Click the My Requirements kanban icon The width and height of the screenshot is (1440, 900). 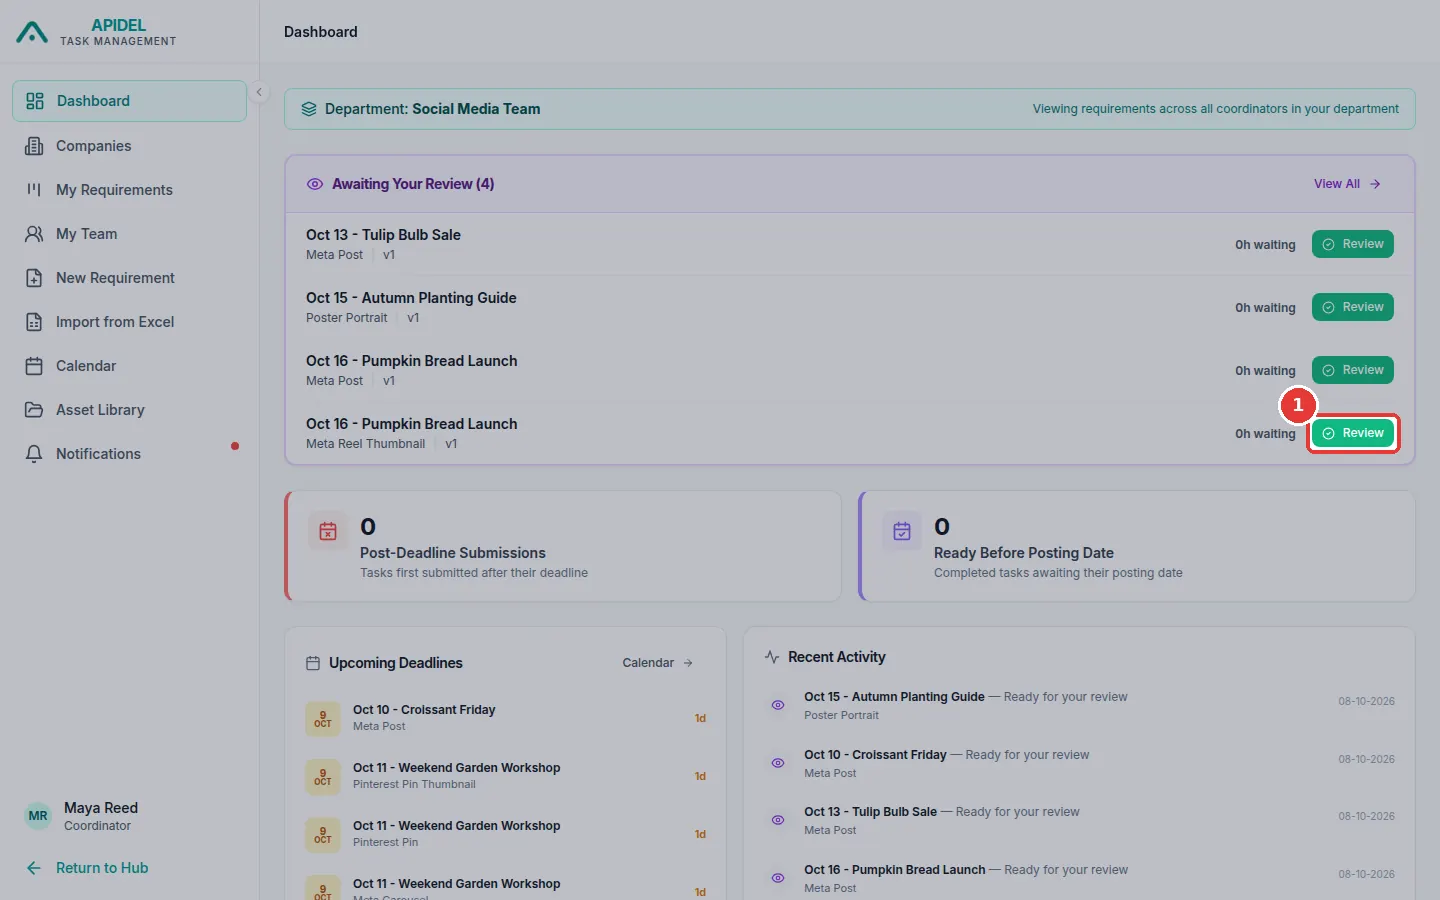34,190
